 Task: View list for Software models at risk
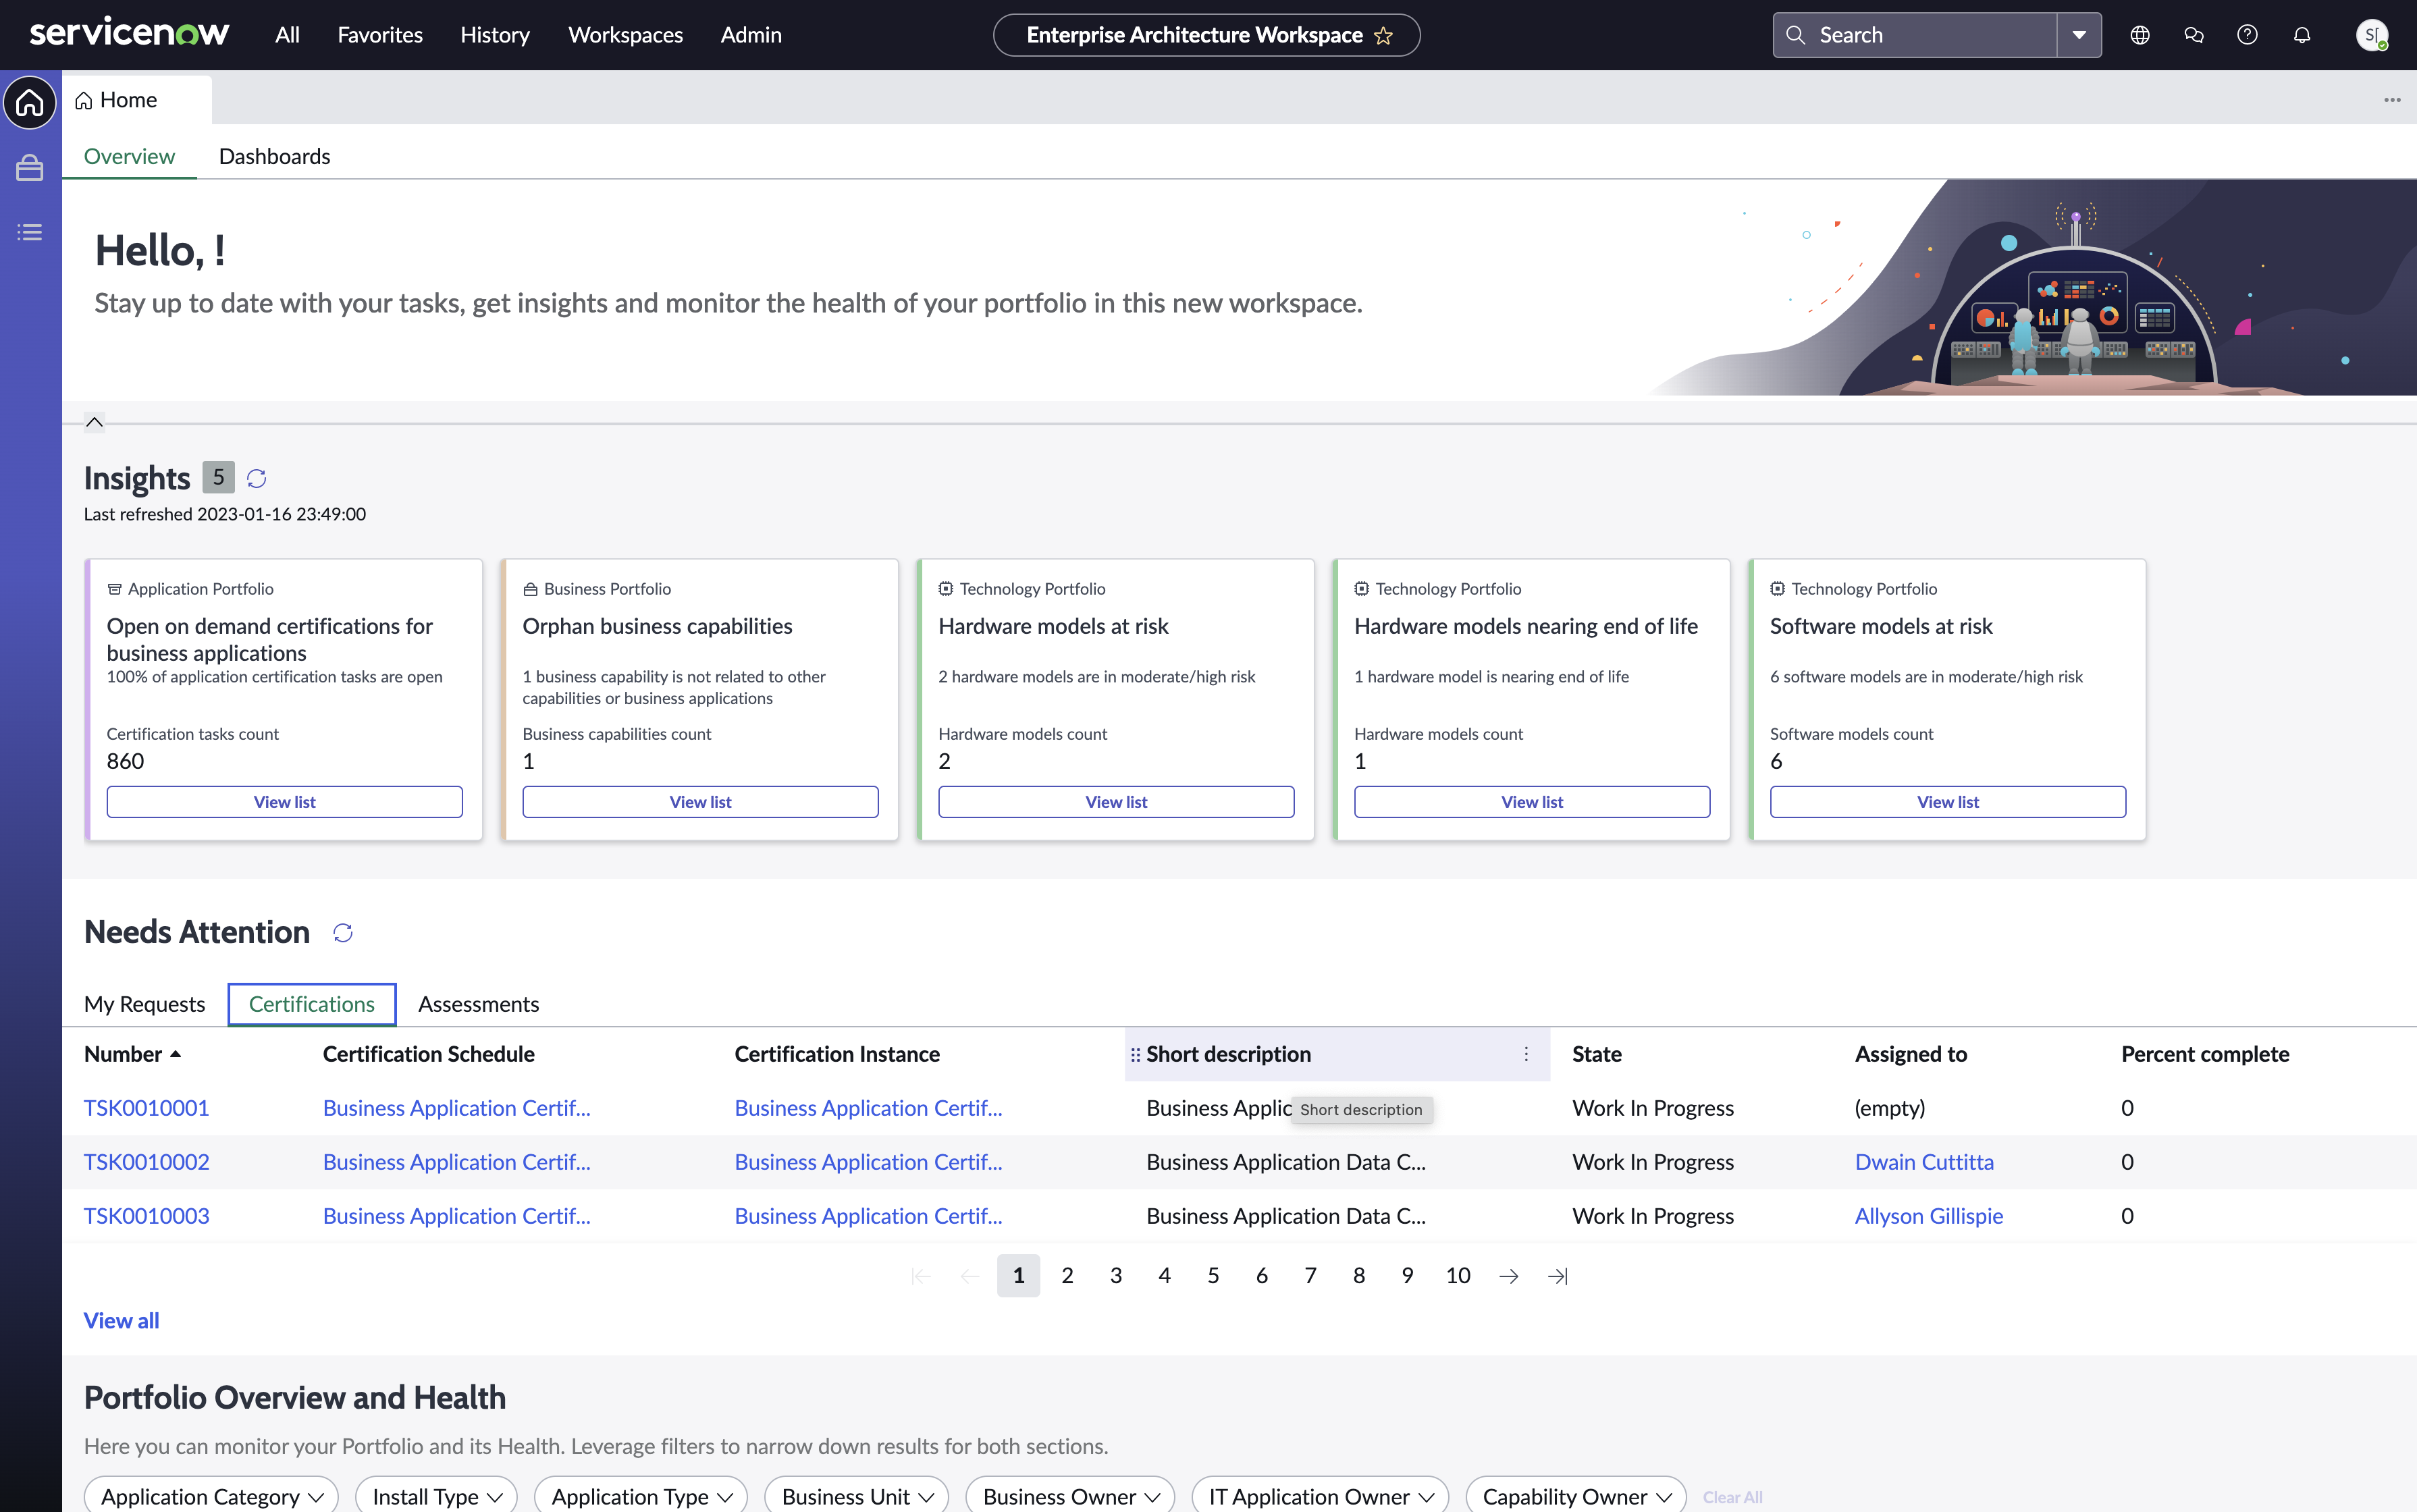point(1946,801)
